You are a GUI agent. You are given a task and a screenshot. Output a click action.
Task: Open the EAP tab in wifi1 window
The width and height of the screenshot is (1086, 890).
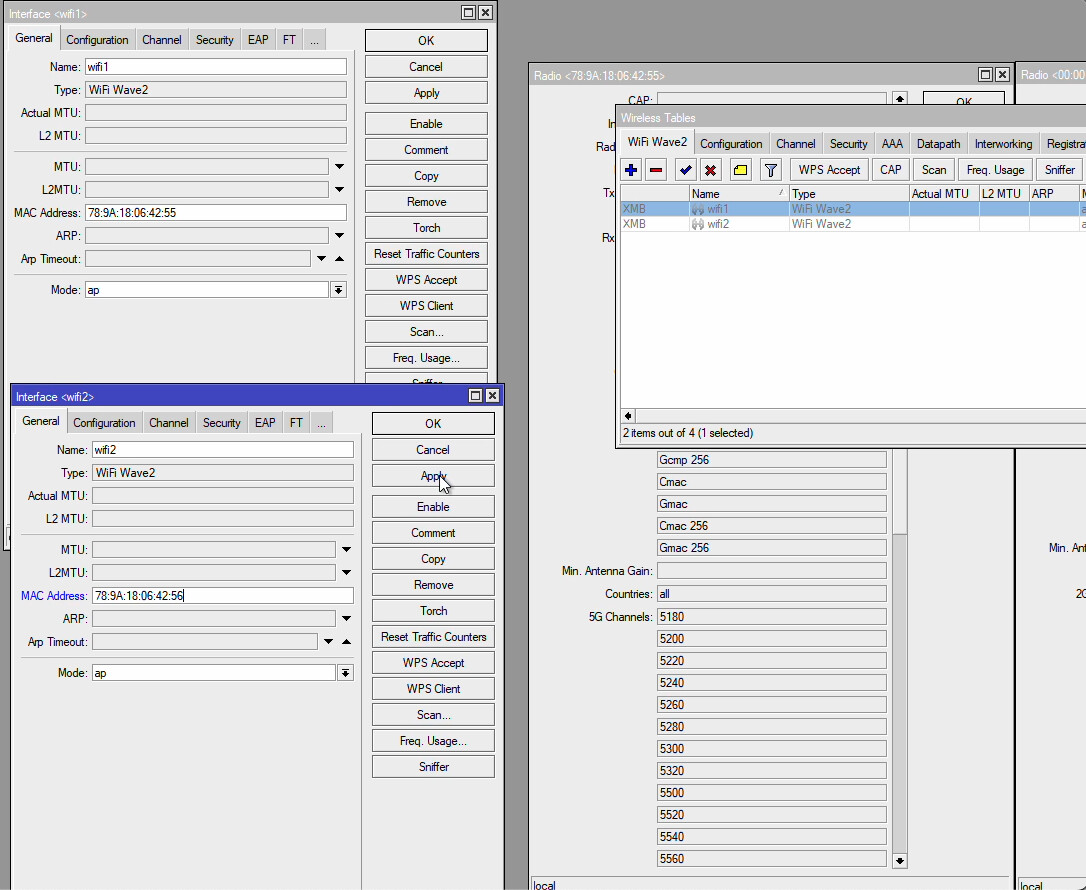coord(258,40)
